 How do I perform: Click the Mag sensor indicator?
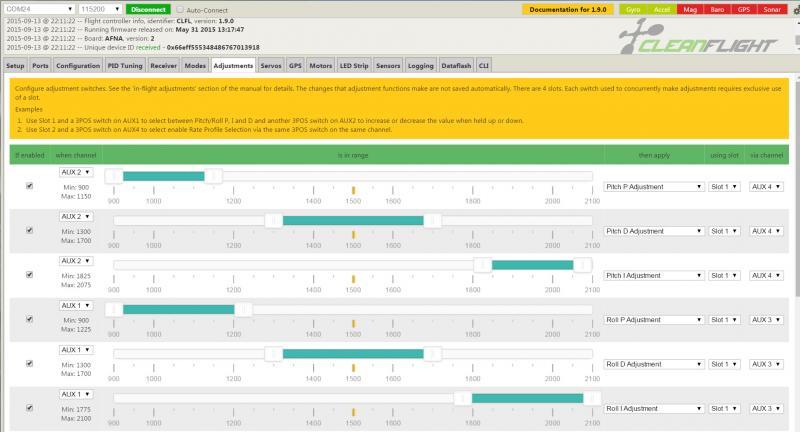(x=690, y=9)
